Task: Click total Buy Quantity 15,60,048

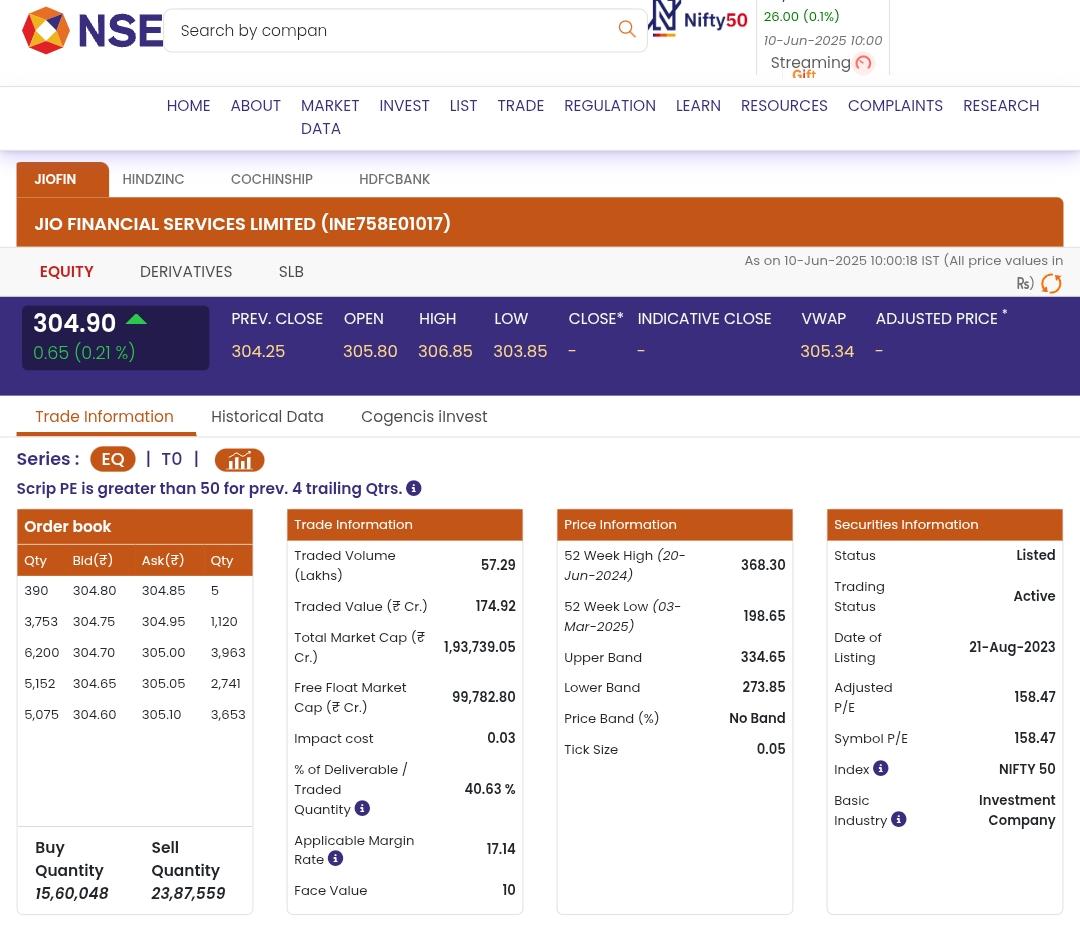Action: tap(72, 893)
